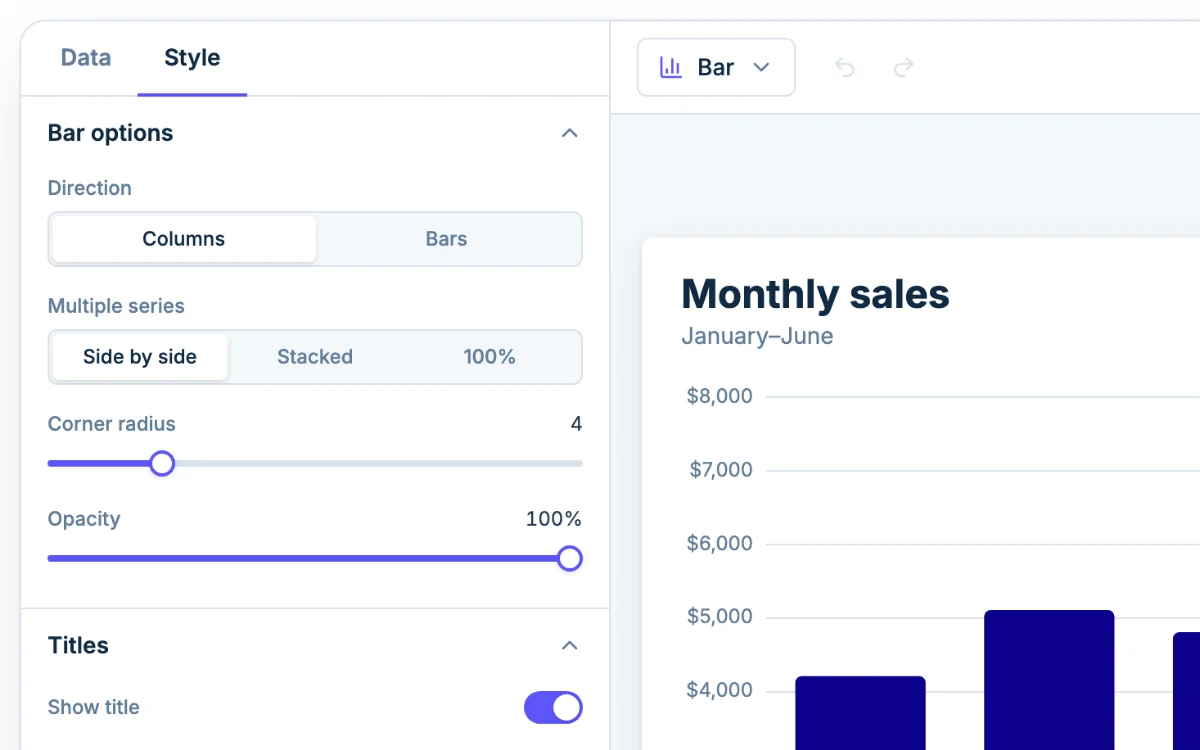This screenshot has width=1200, height=750.
Task: Click the $6,000 axis label
Action: point(720,544)
